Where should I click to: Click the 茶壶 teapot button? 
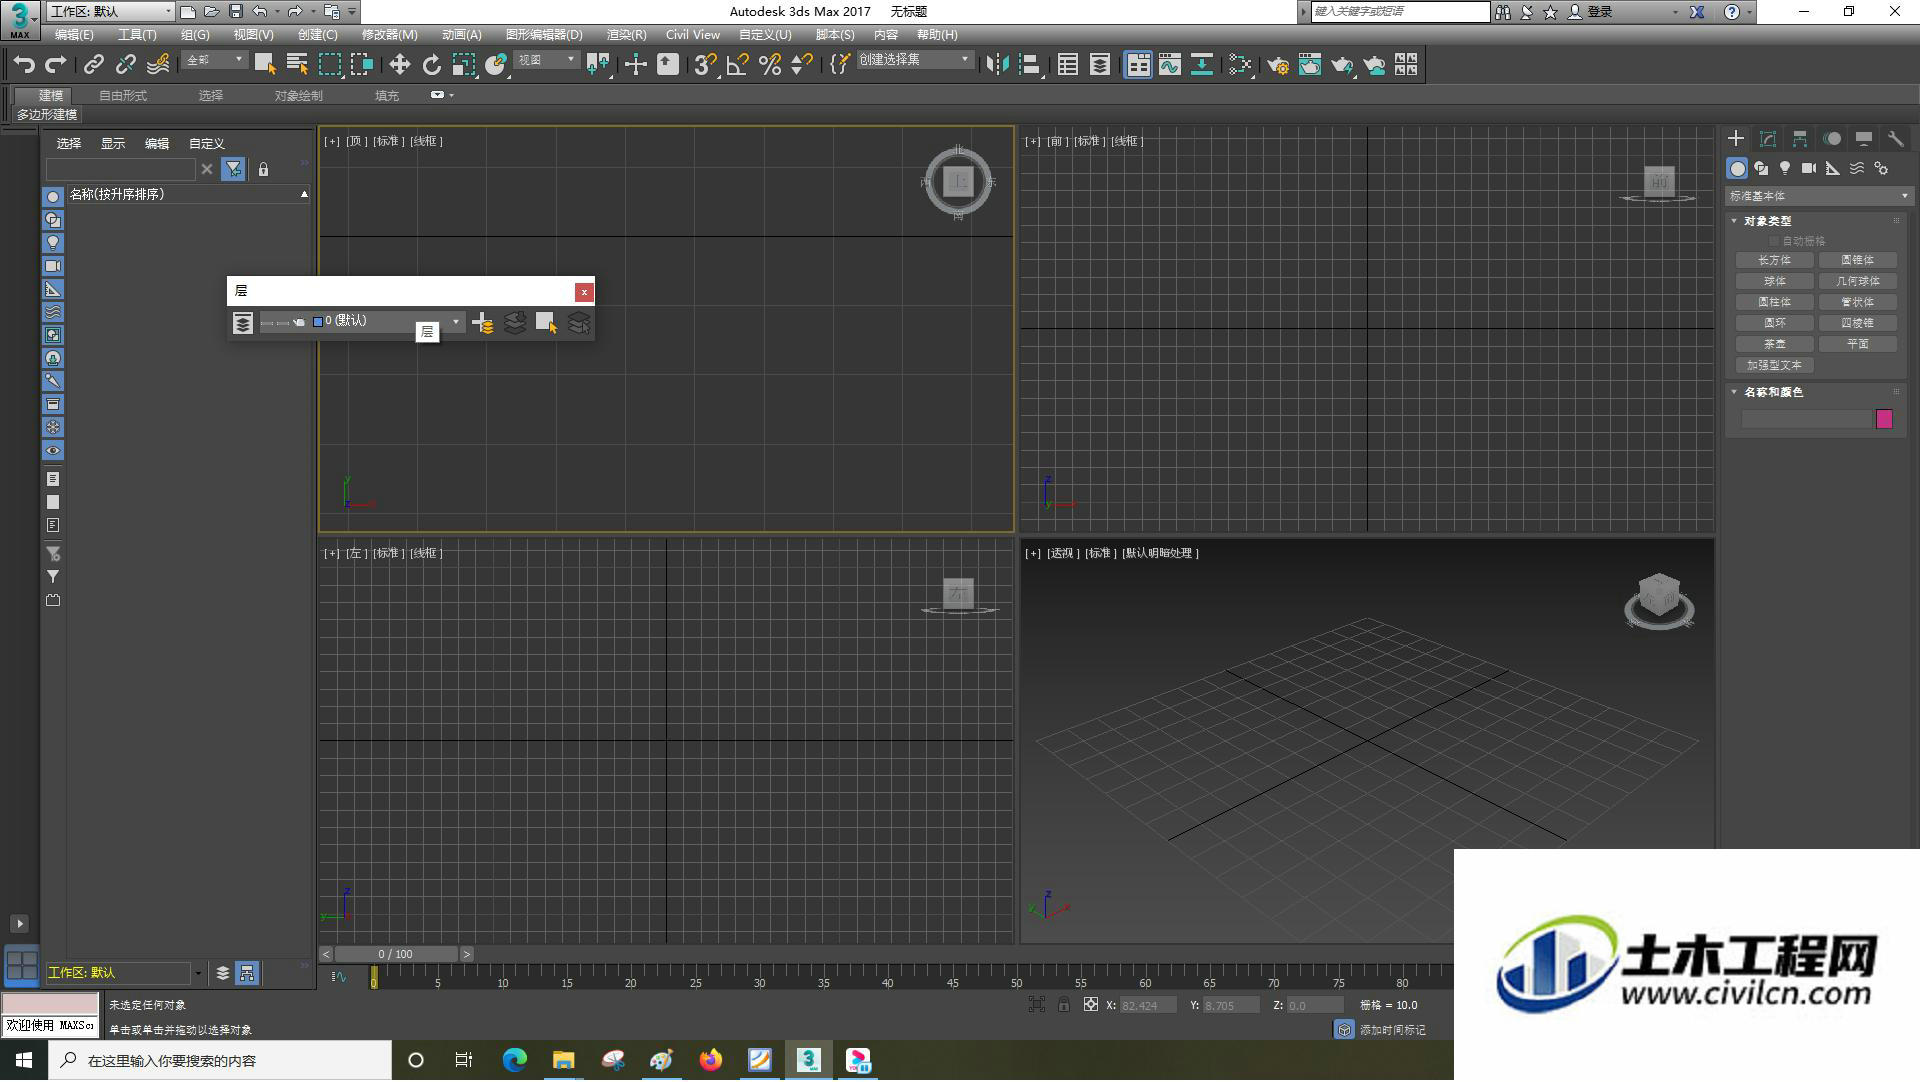click(x=1775, y=344)
